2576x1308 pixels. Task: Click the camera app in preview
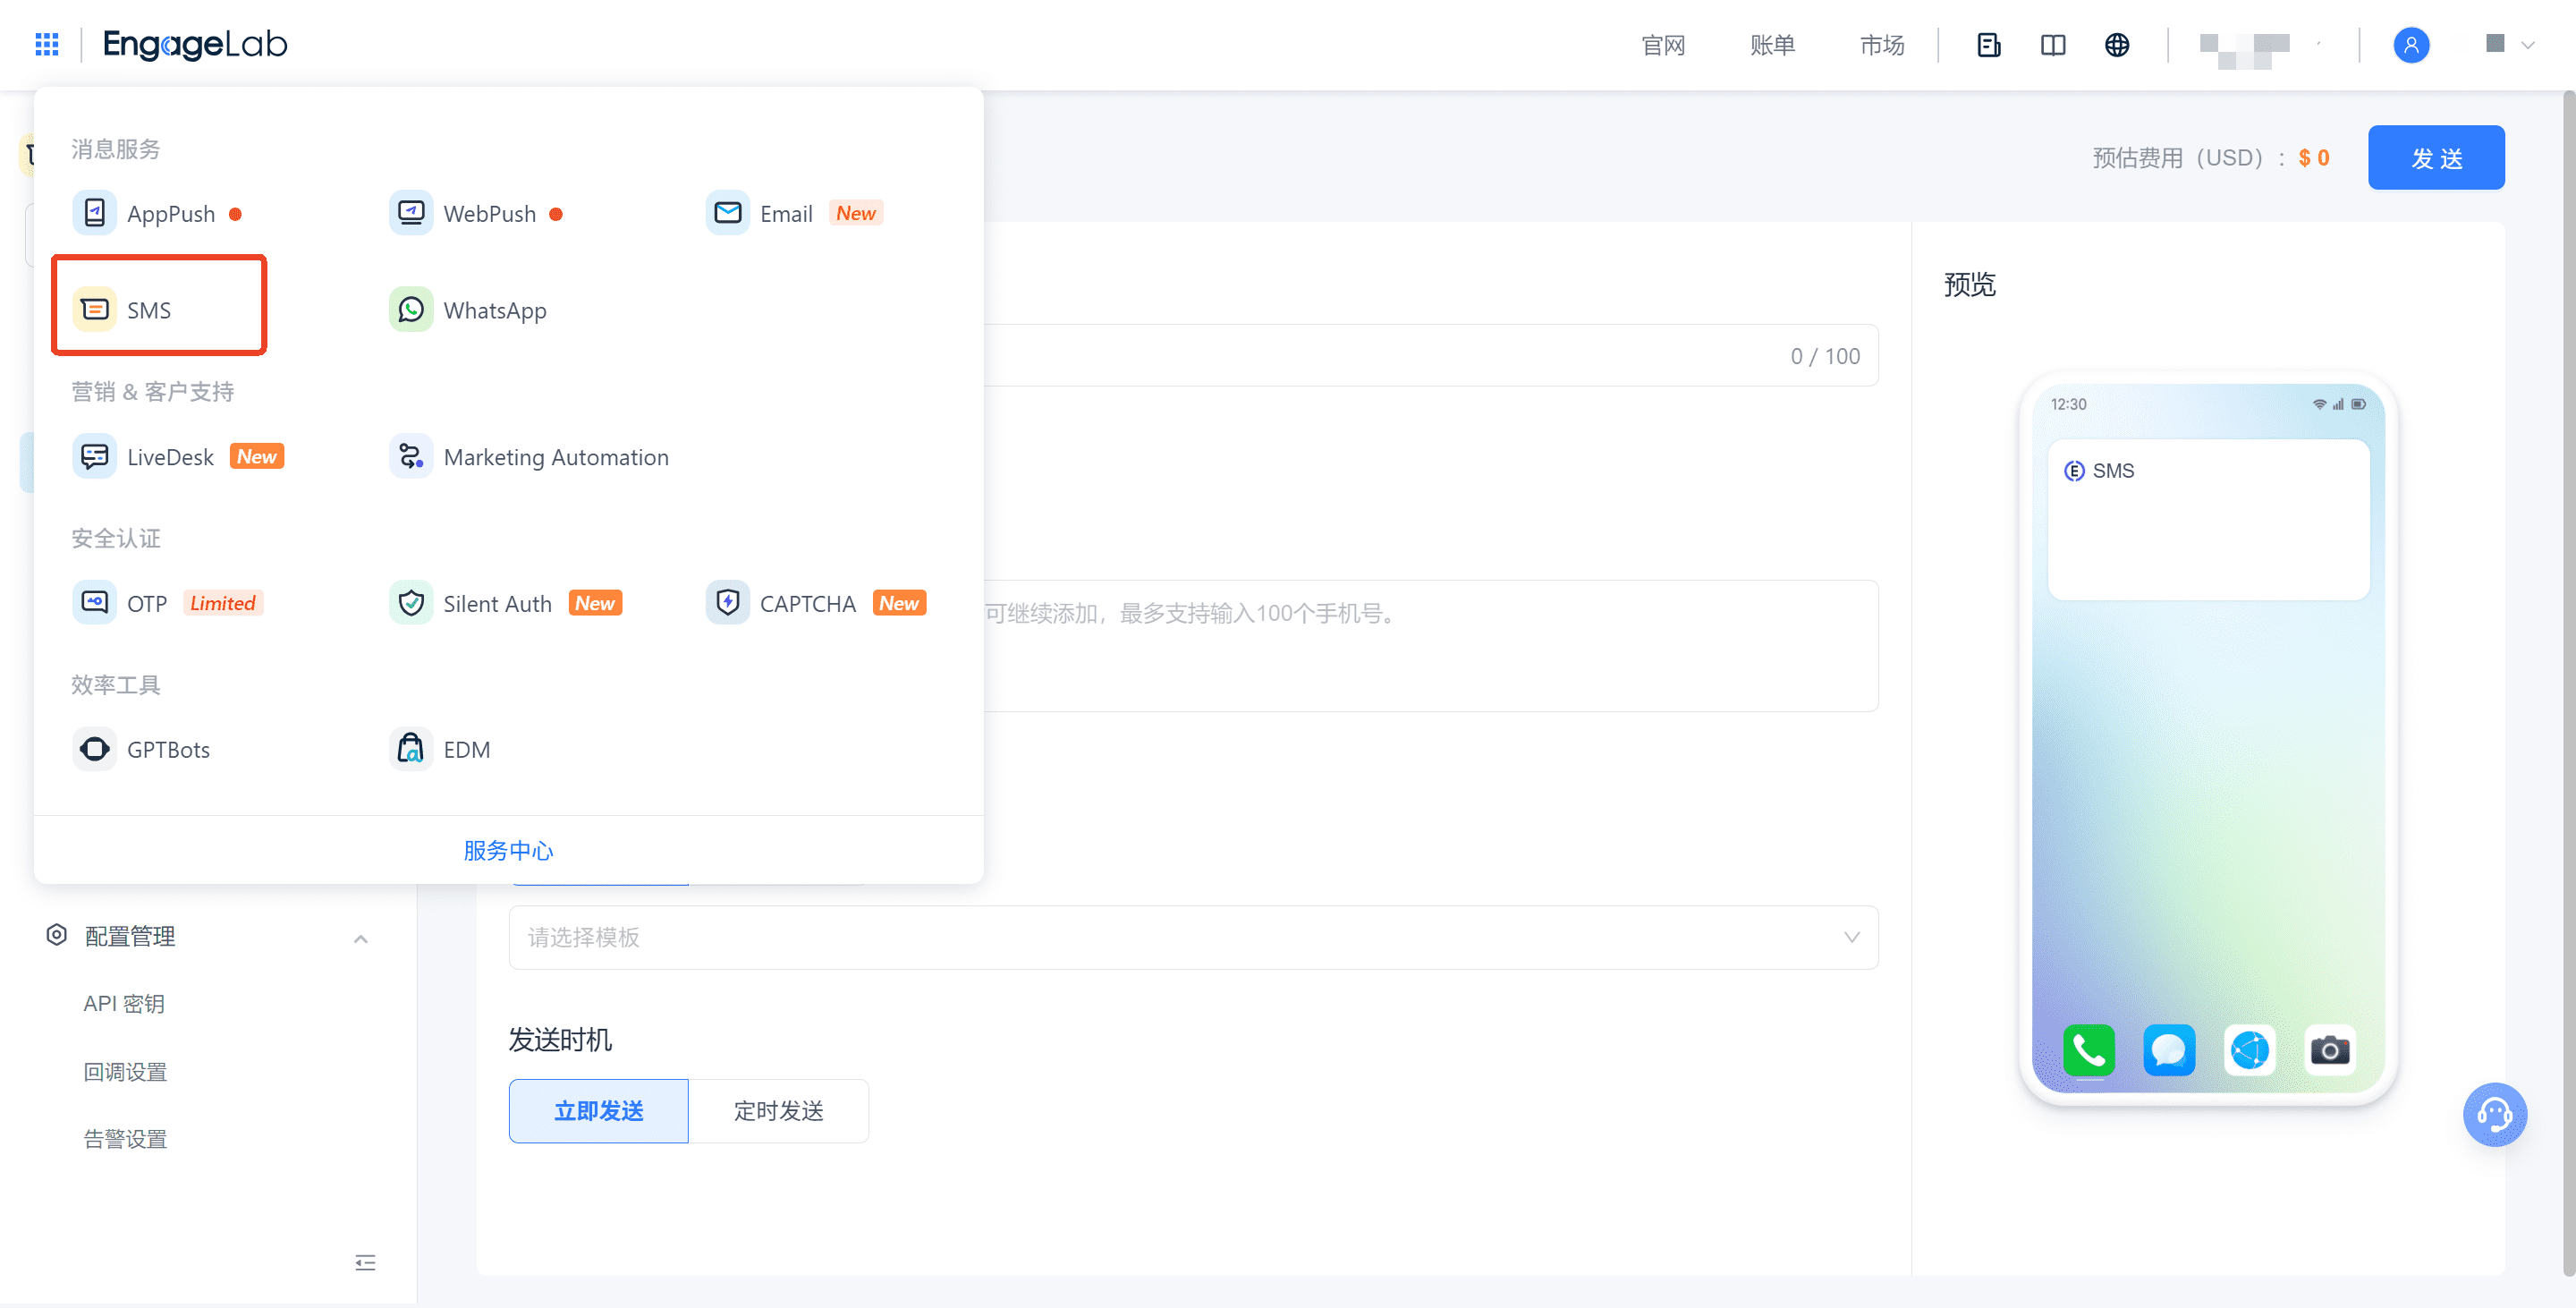tap(2329, 1050)
